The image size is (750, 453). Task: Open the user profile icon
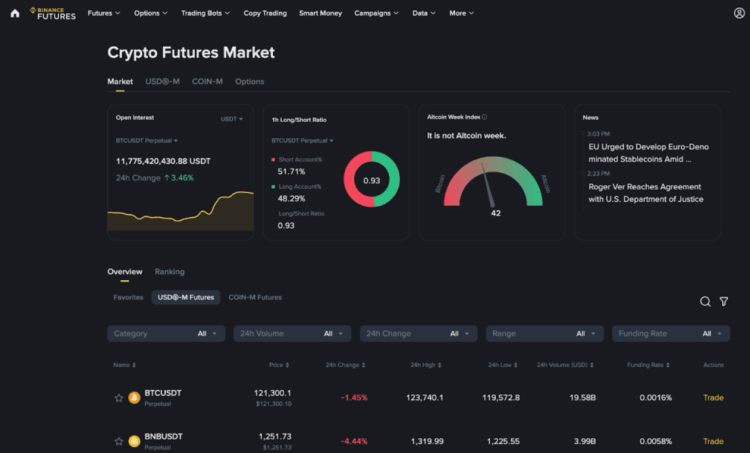(739, 13)
